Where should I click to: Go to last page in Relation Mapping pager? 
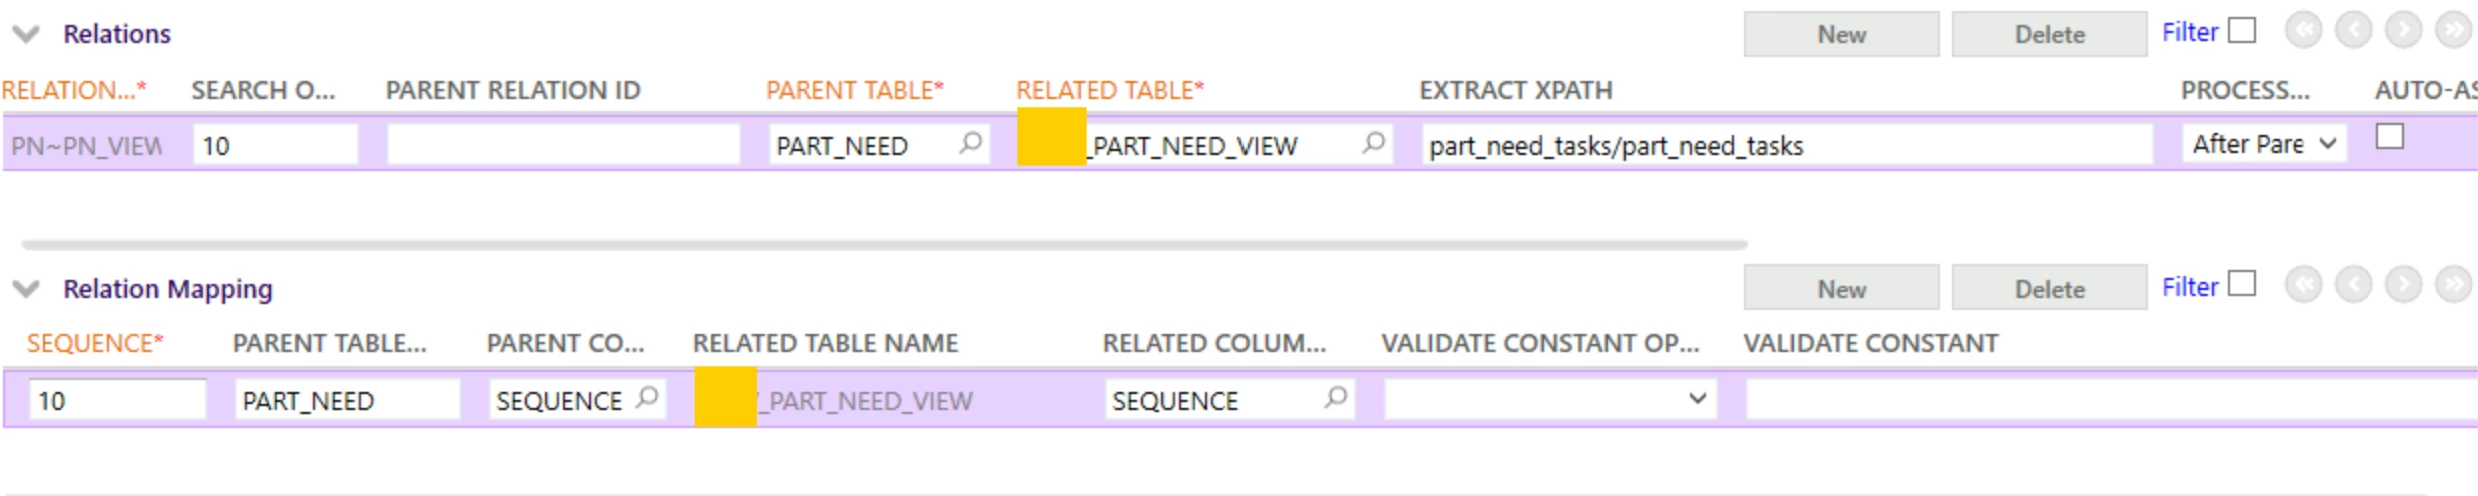pyautogui.click(x=2454, y=286)
